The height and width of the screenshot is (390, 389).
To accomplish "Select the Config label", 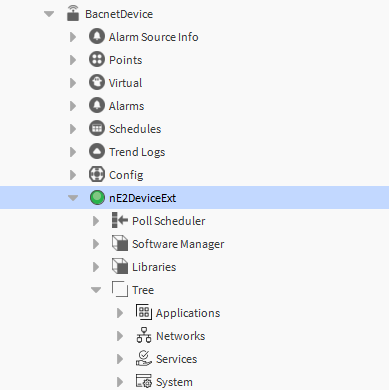I will pyautogui.click(x=126, y=175).
